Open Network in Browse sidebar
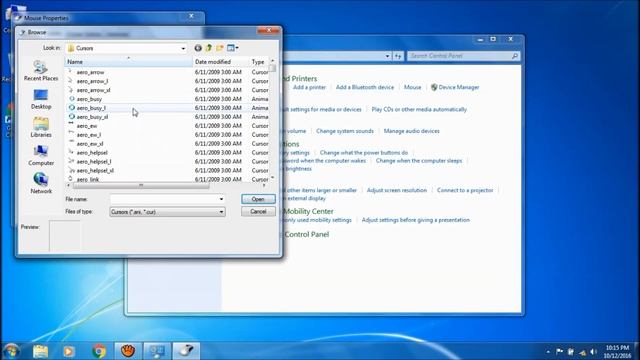 pyautogui.click(x=41, y=183)
